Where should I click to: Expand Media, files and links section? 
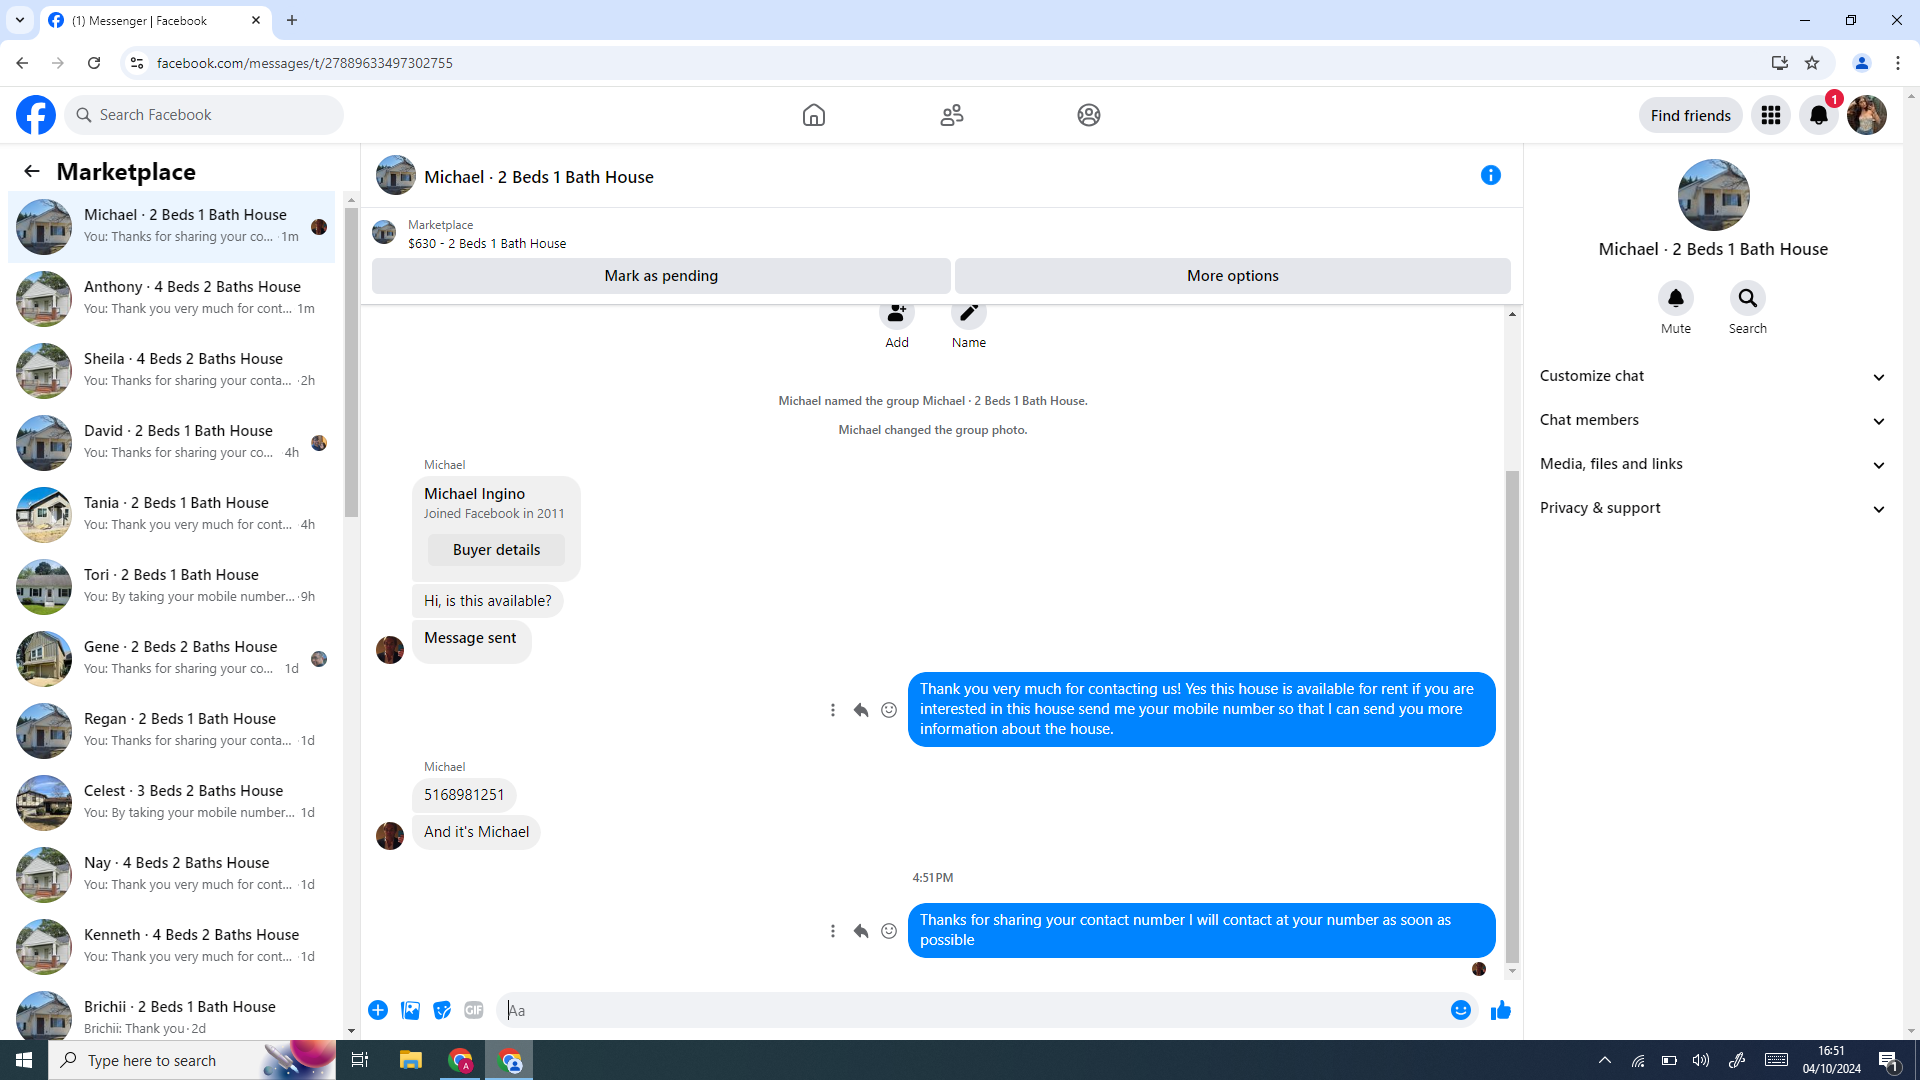1713,464
